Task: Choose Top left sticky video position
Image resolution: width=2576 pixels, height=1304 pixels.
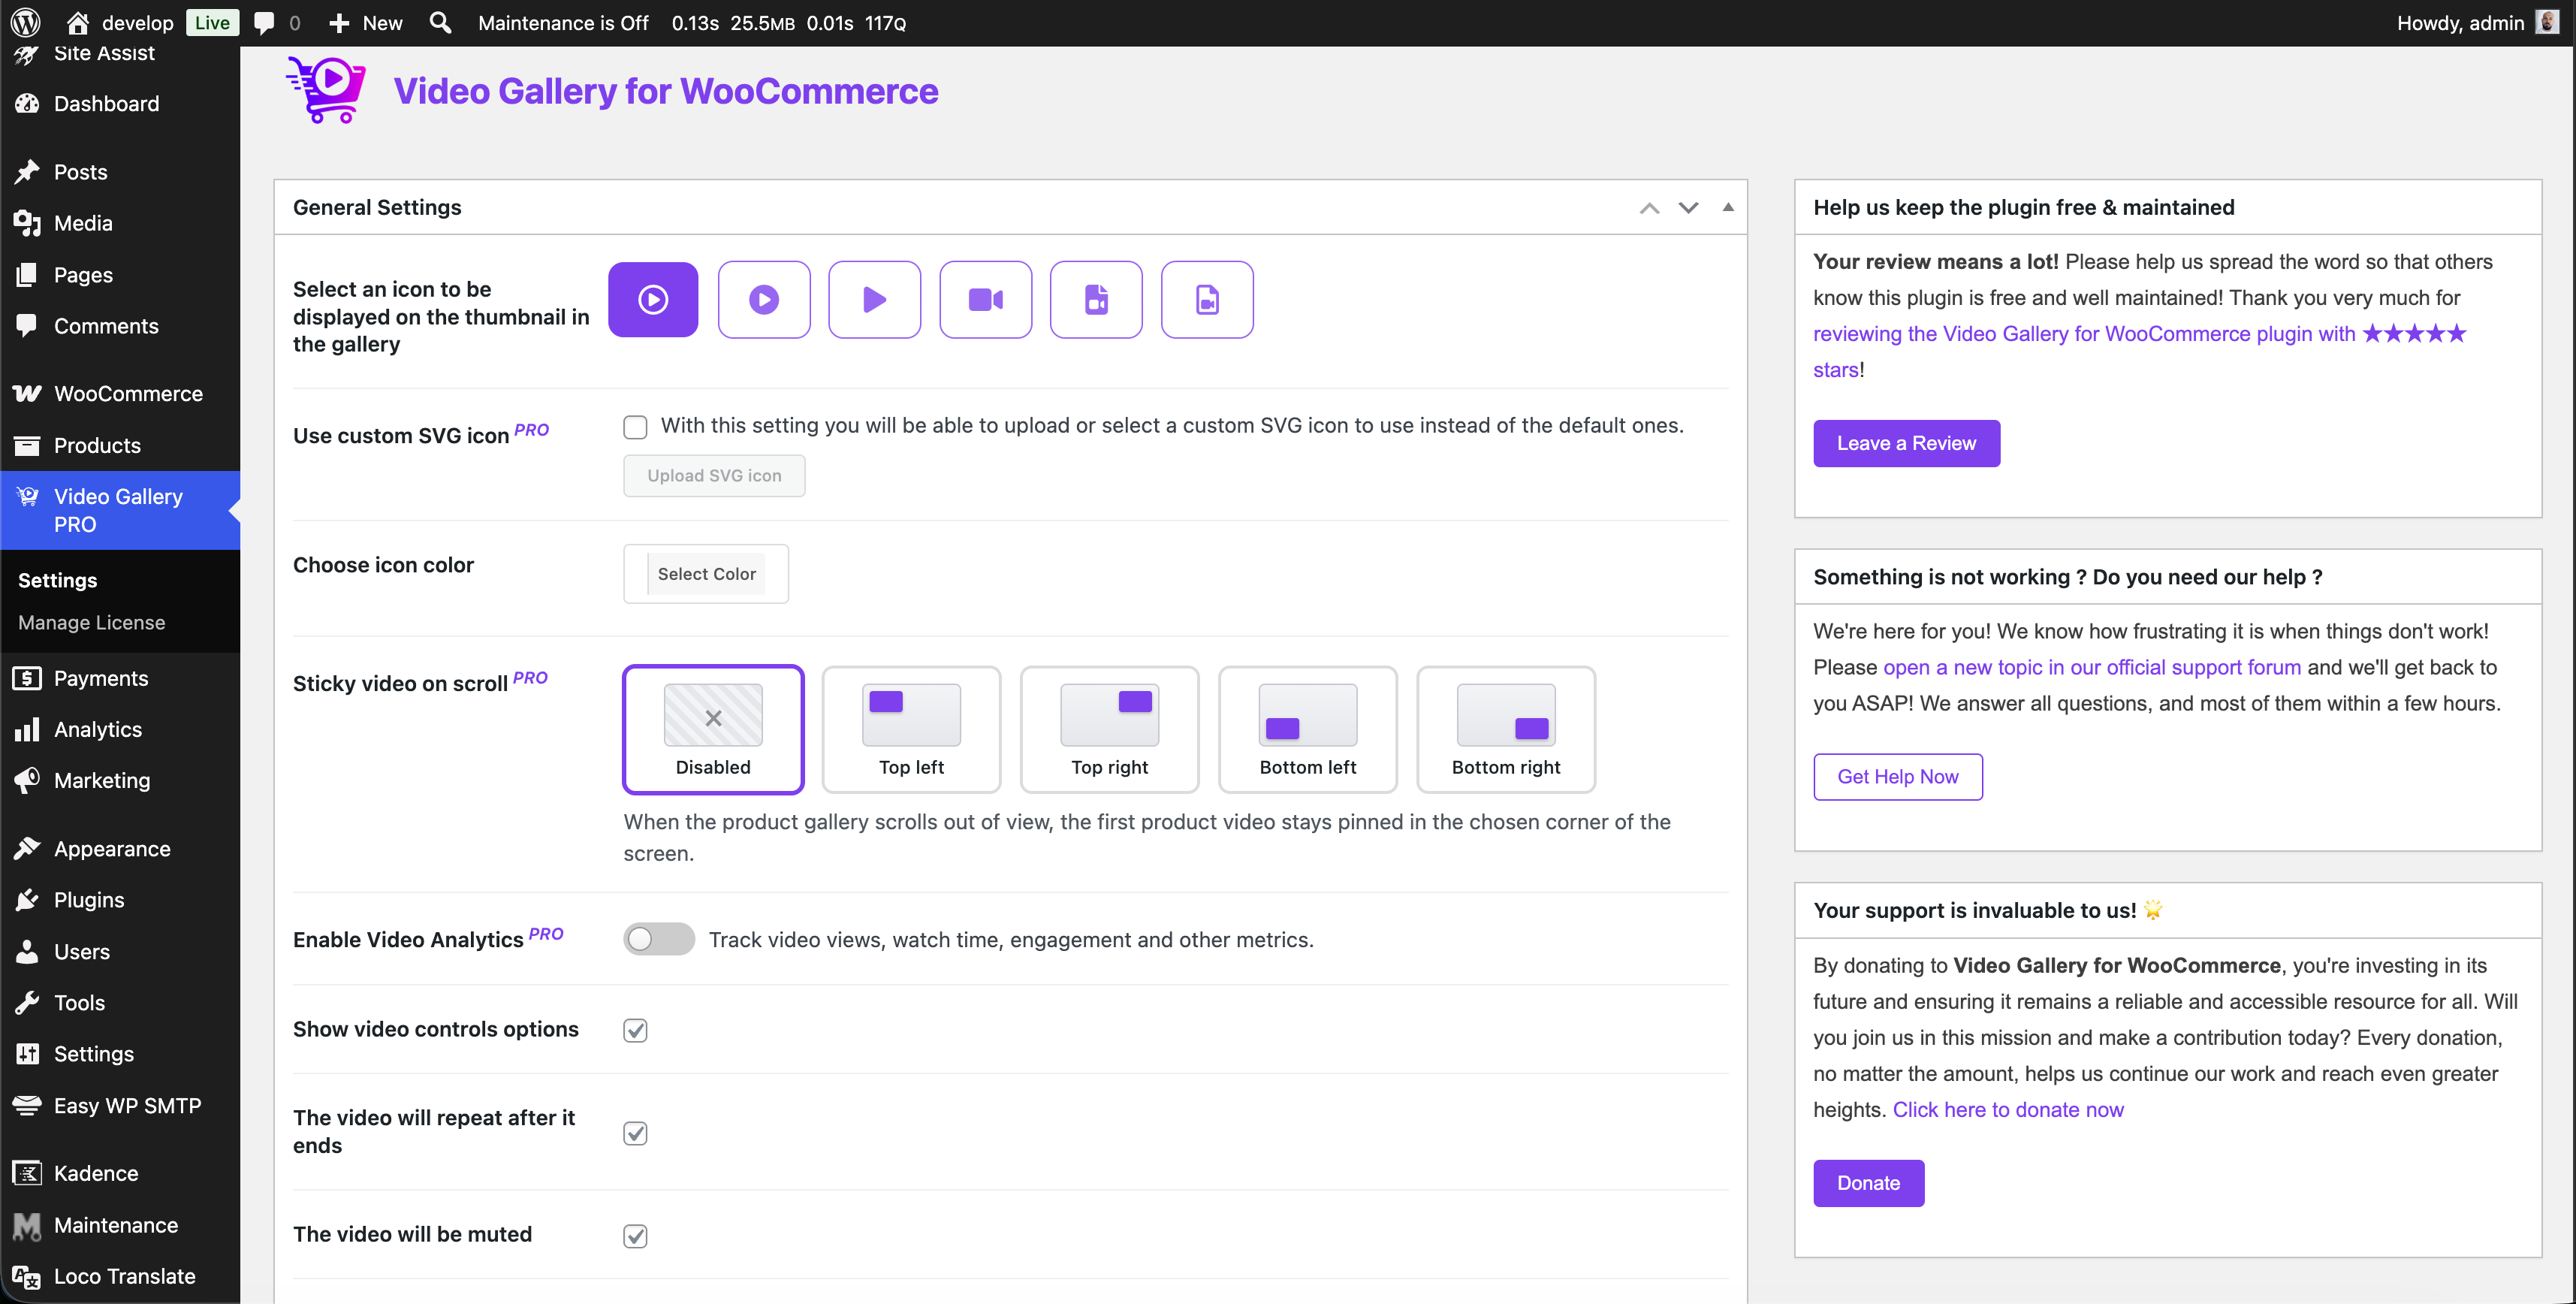Action: click(911, 730)
